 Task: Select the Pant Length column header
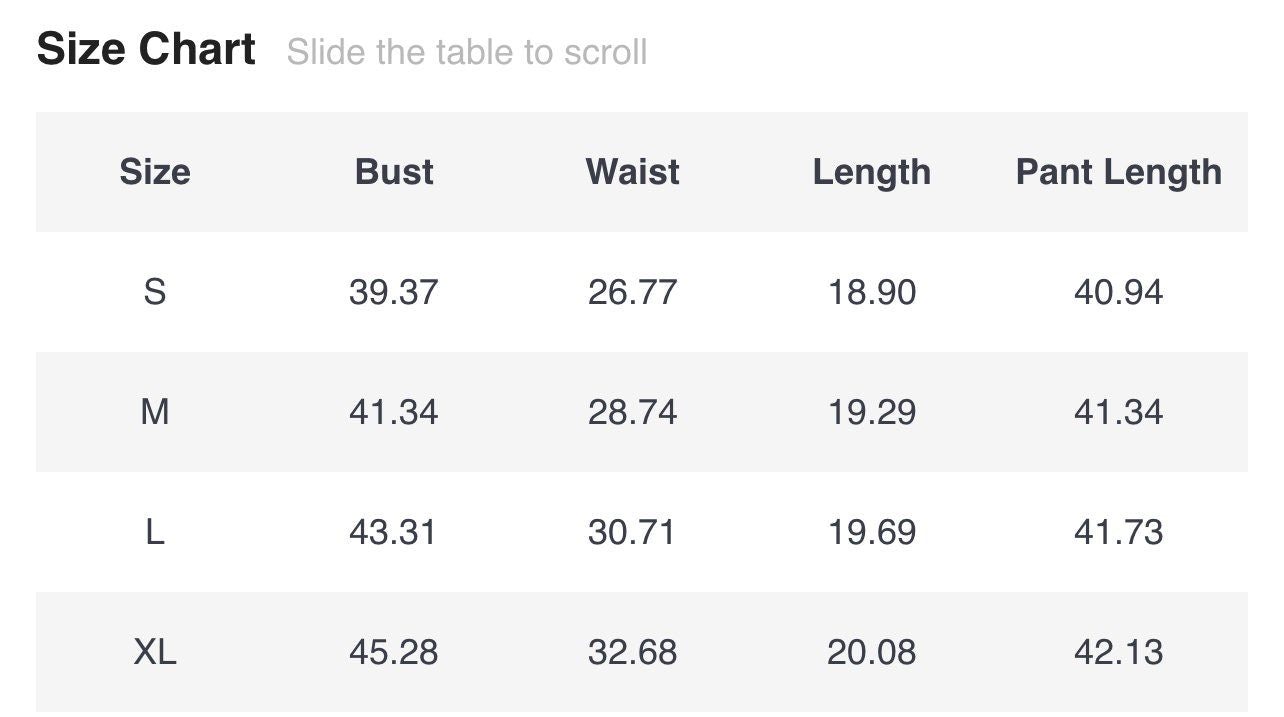click(x=1118, y=172)
